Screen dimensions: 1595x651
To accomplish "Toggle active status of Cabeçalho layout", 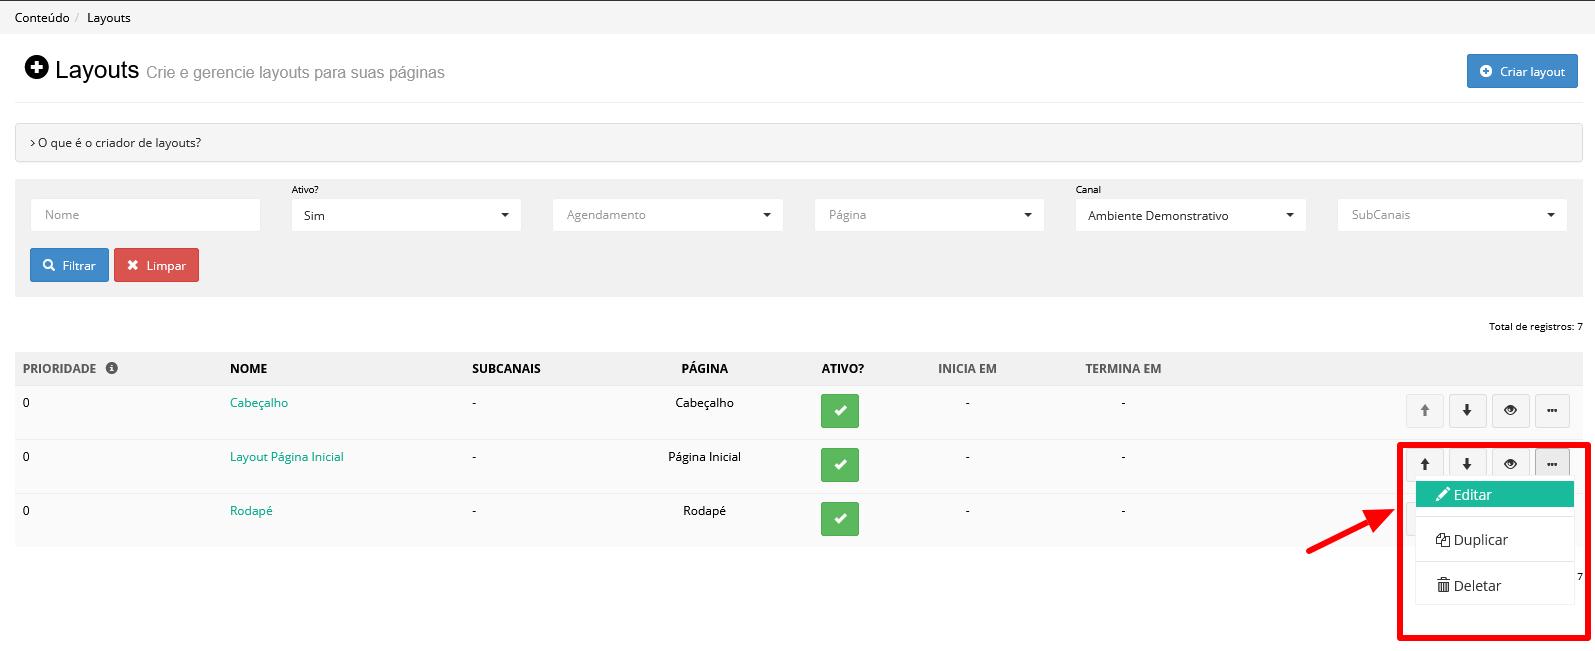I will 840,411.
